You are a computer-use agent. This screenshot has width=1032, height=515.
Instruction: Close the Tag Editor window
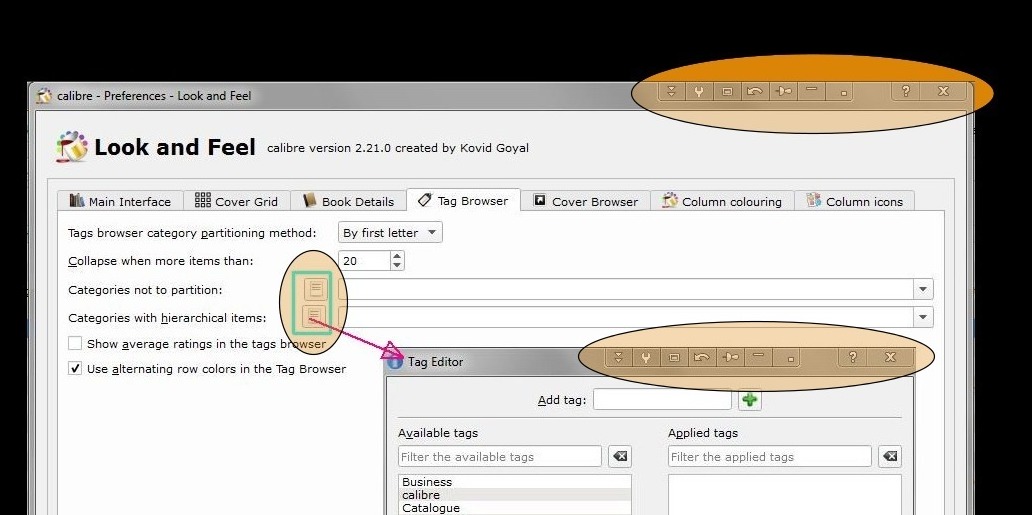click(890, 357)
